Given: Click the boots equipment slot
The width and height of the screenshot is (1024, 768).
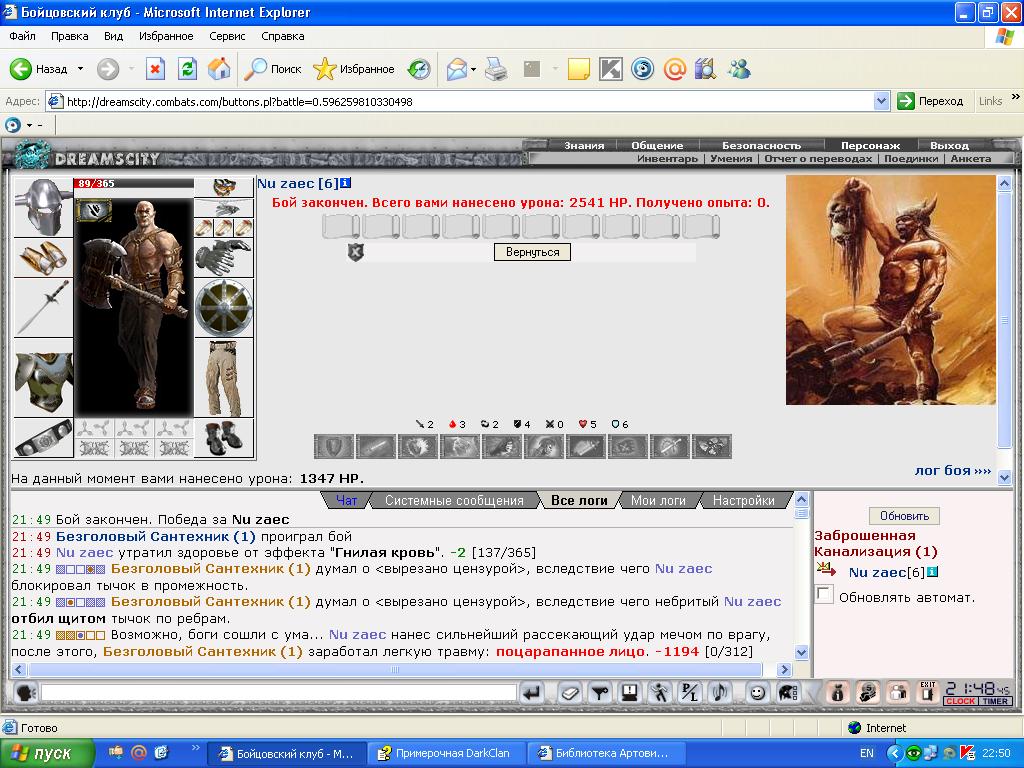Looking at the screenshot, I should (x=223, y=438).
